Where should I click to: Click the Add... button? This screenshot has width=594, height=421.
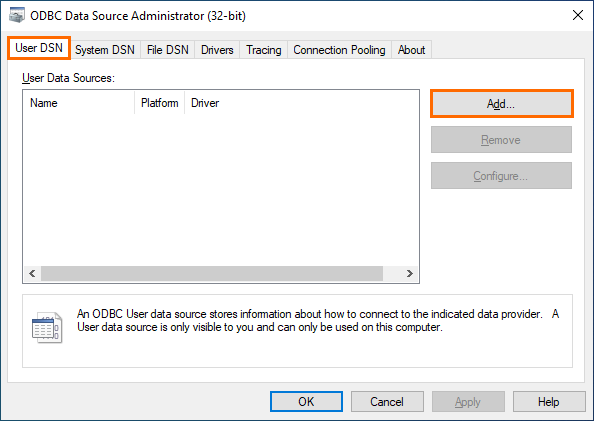click(x=502, y=104)
